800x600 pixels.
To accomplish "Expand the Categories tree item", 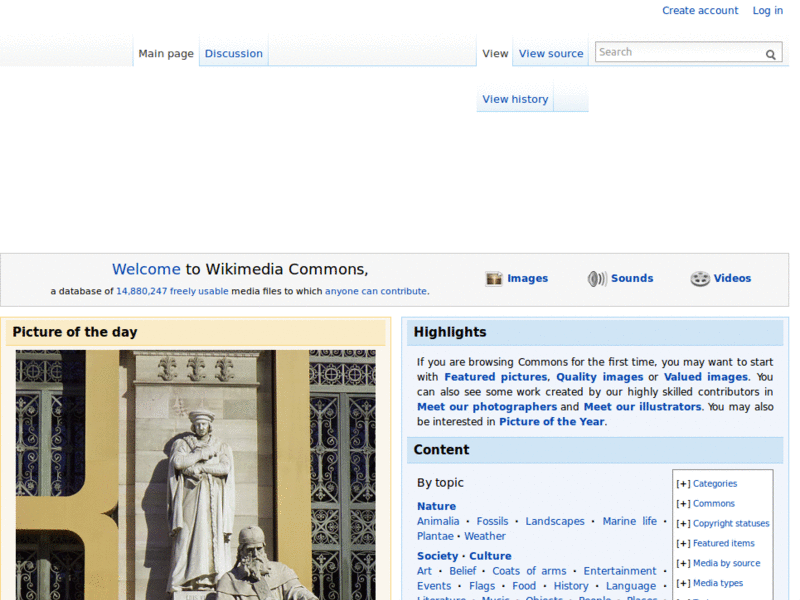I will [x=683, y=484].
